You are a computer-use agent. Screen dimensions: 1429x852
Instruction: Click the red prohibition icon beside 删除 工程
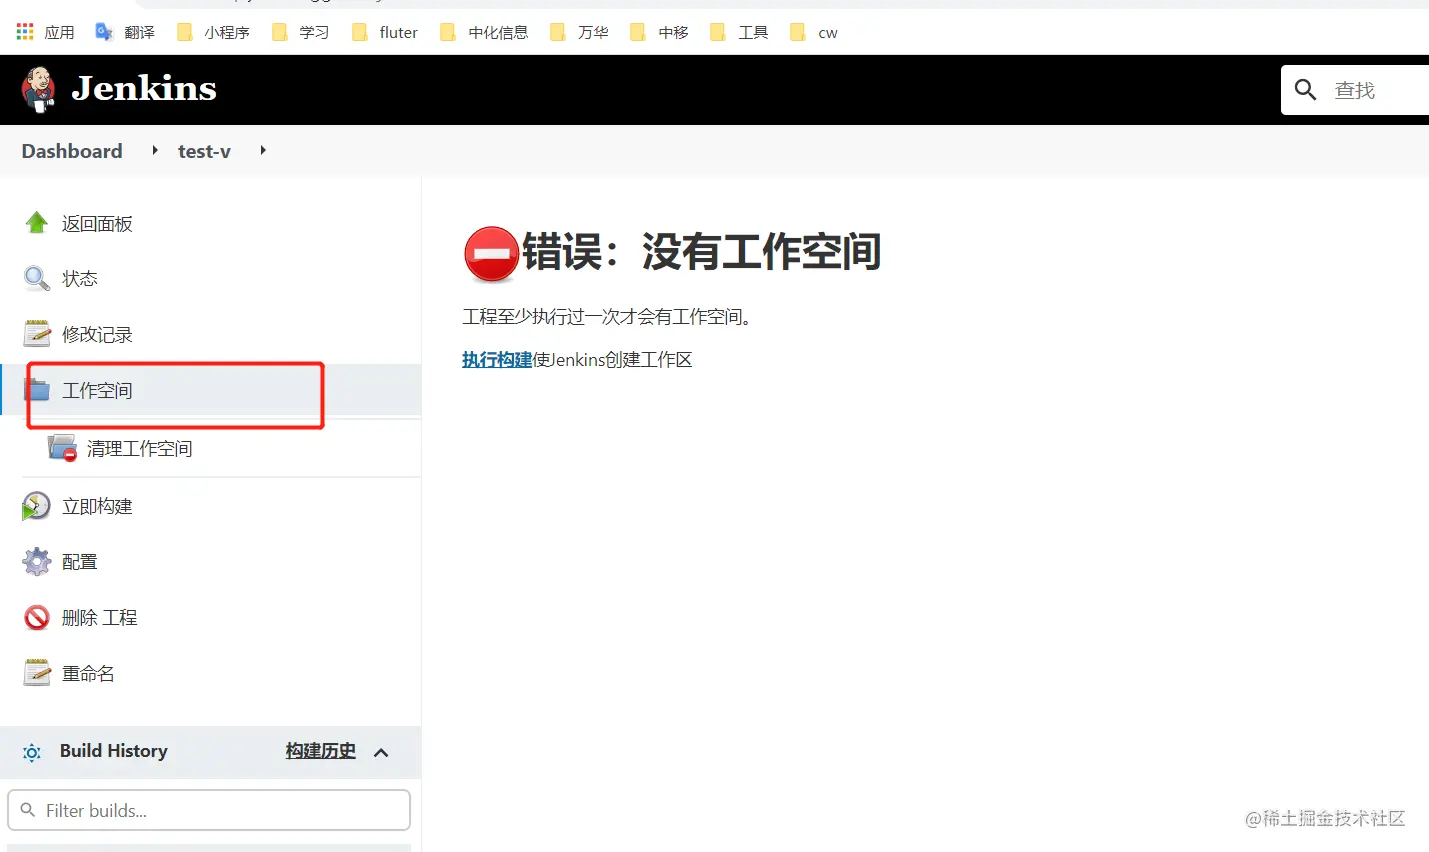click(x=37, y=618)
